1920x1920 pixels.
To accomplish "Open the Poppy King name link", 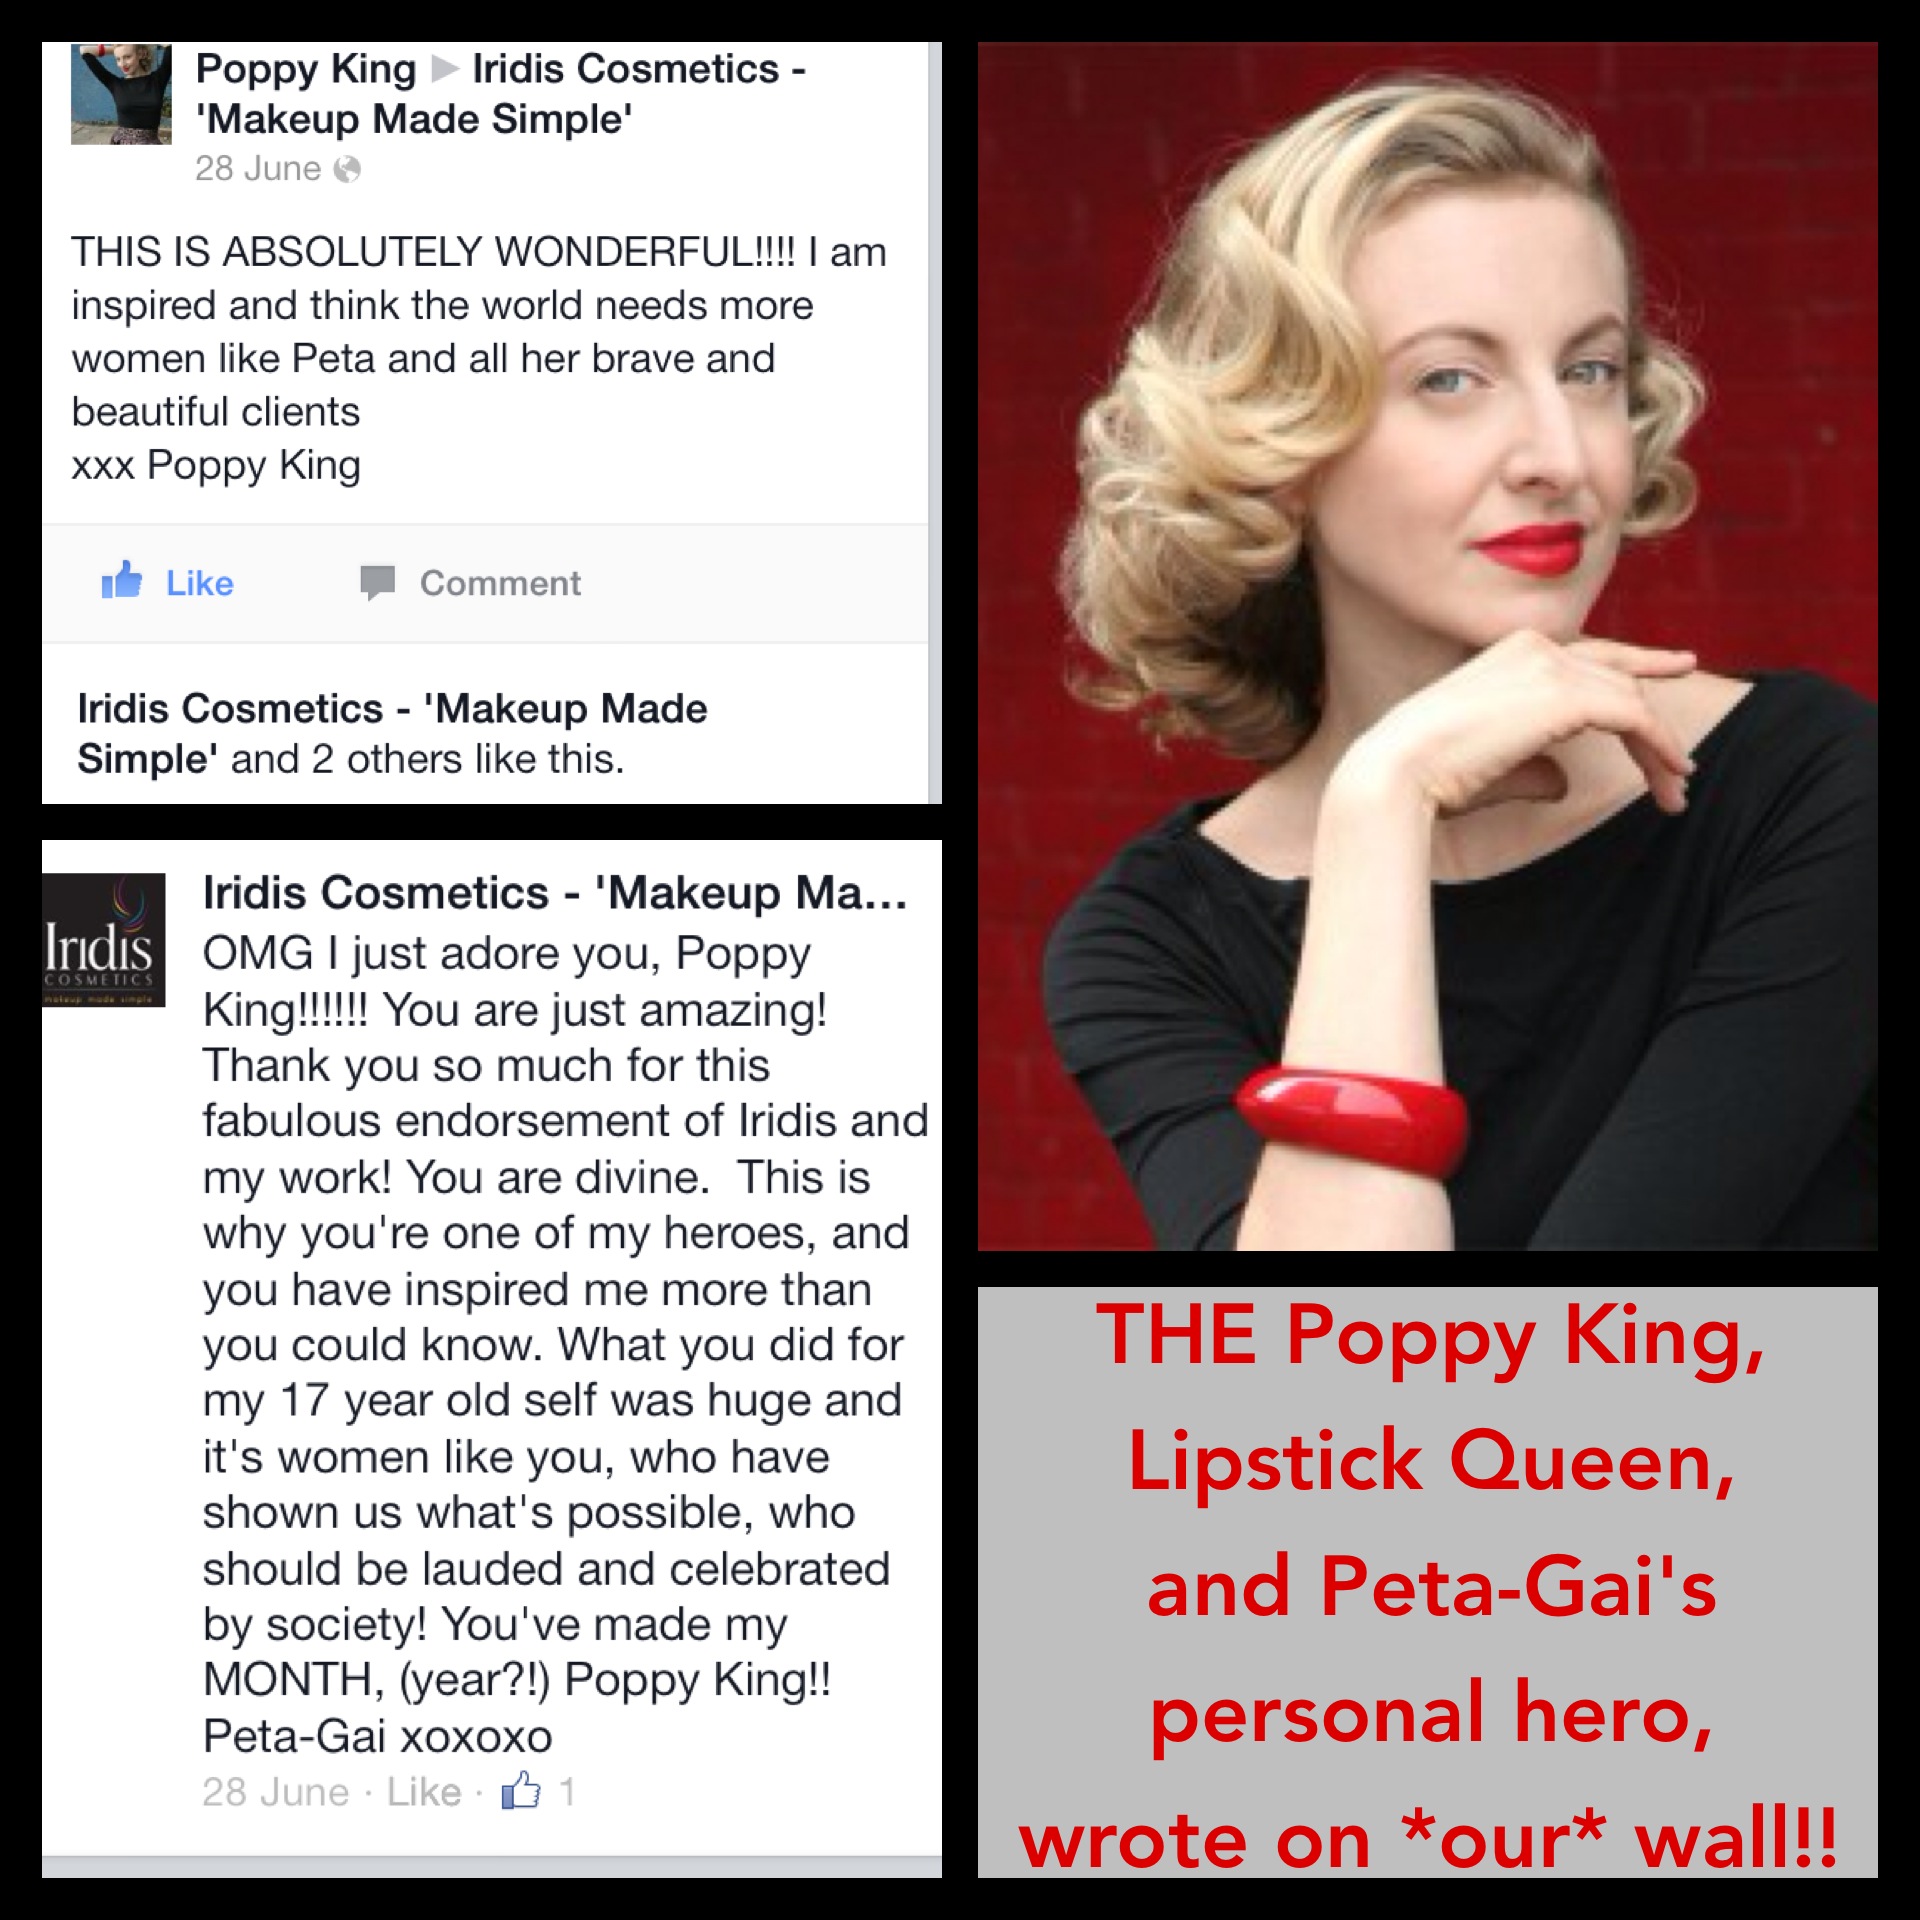I will [306, 69].
